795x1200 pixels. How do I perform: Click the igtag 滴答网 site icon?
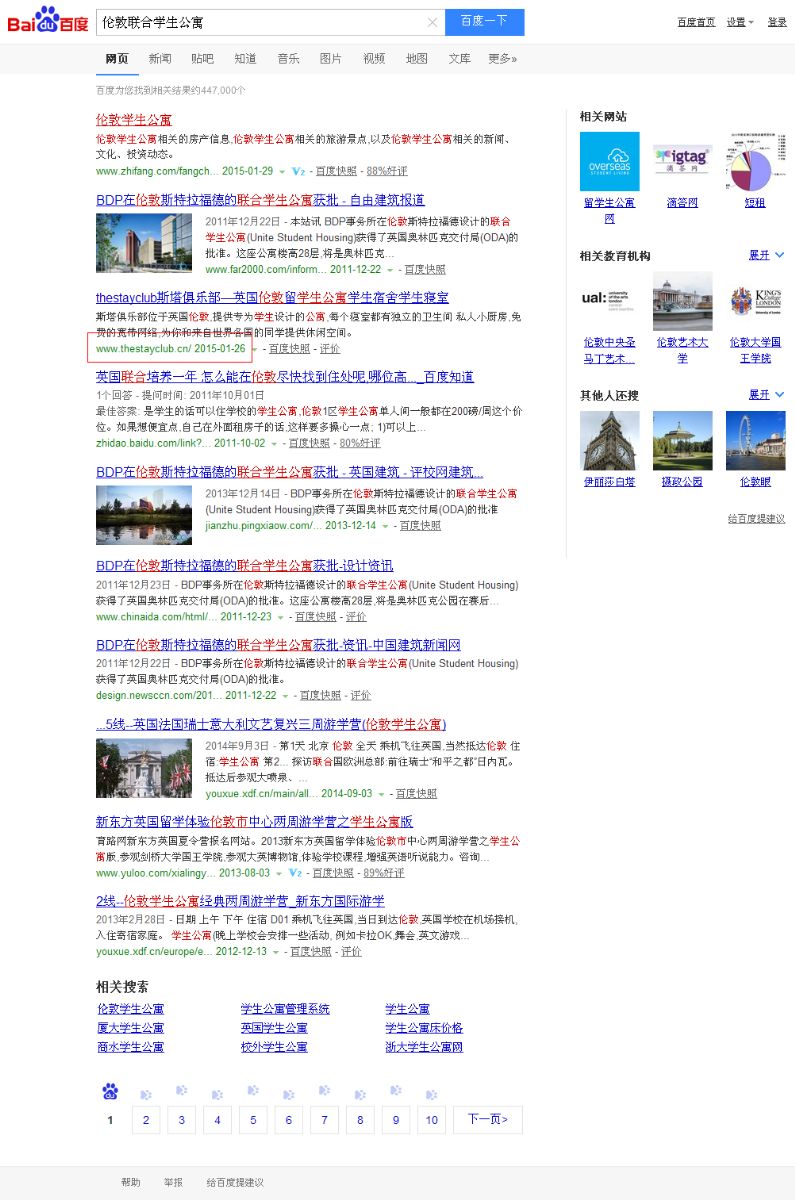pos(683,161)
